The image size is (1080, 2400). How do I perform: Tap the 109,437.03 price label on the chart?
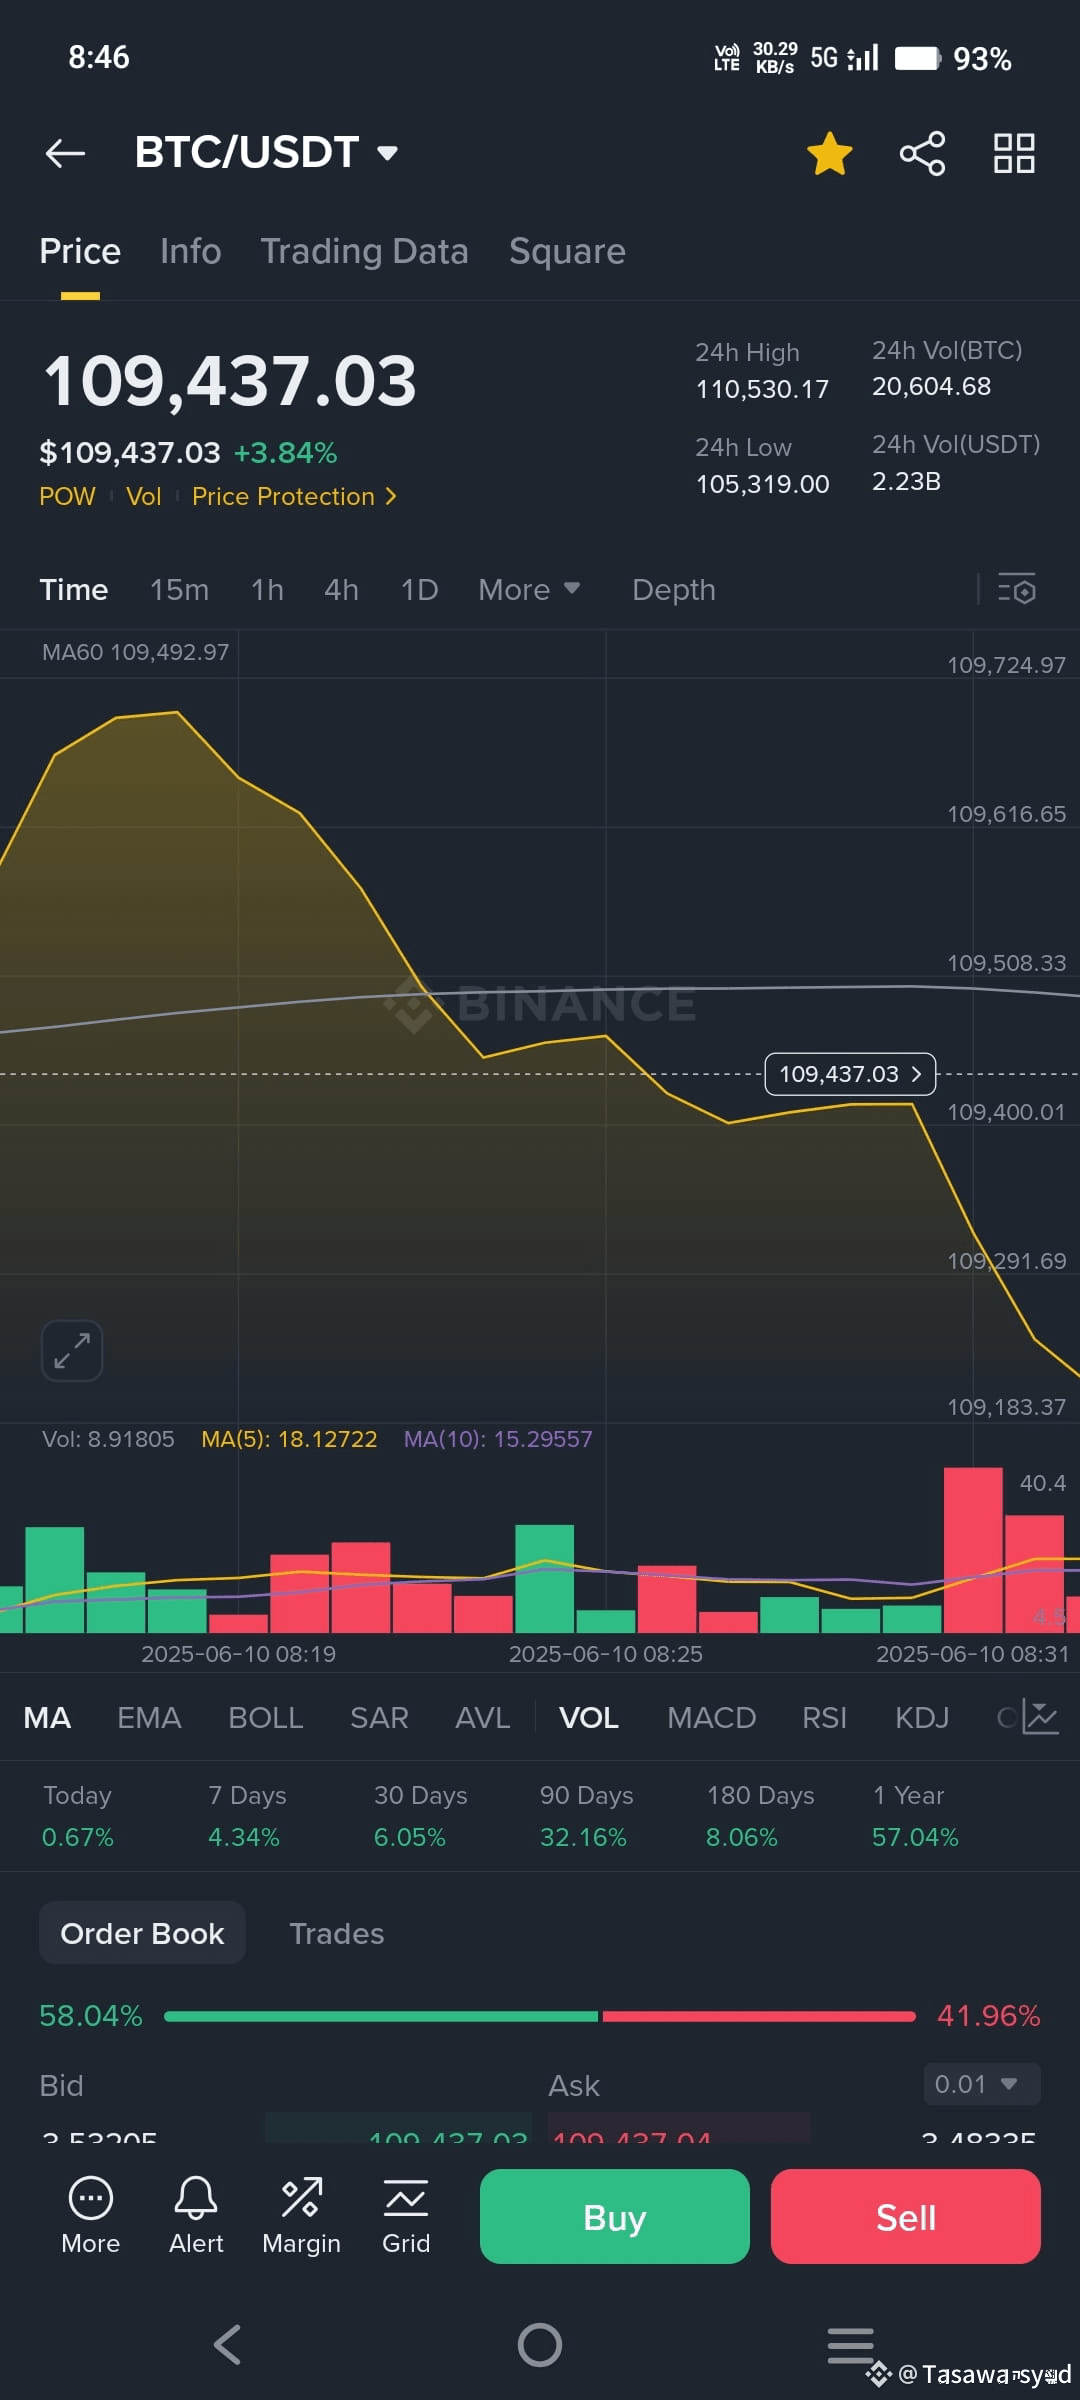coord(850,1074)
